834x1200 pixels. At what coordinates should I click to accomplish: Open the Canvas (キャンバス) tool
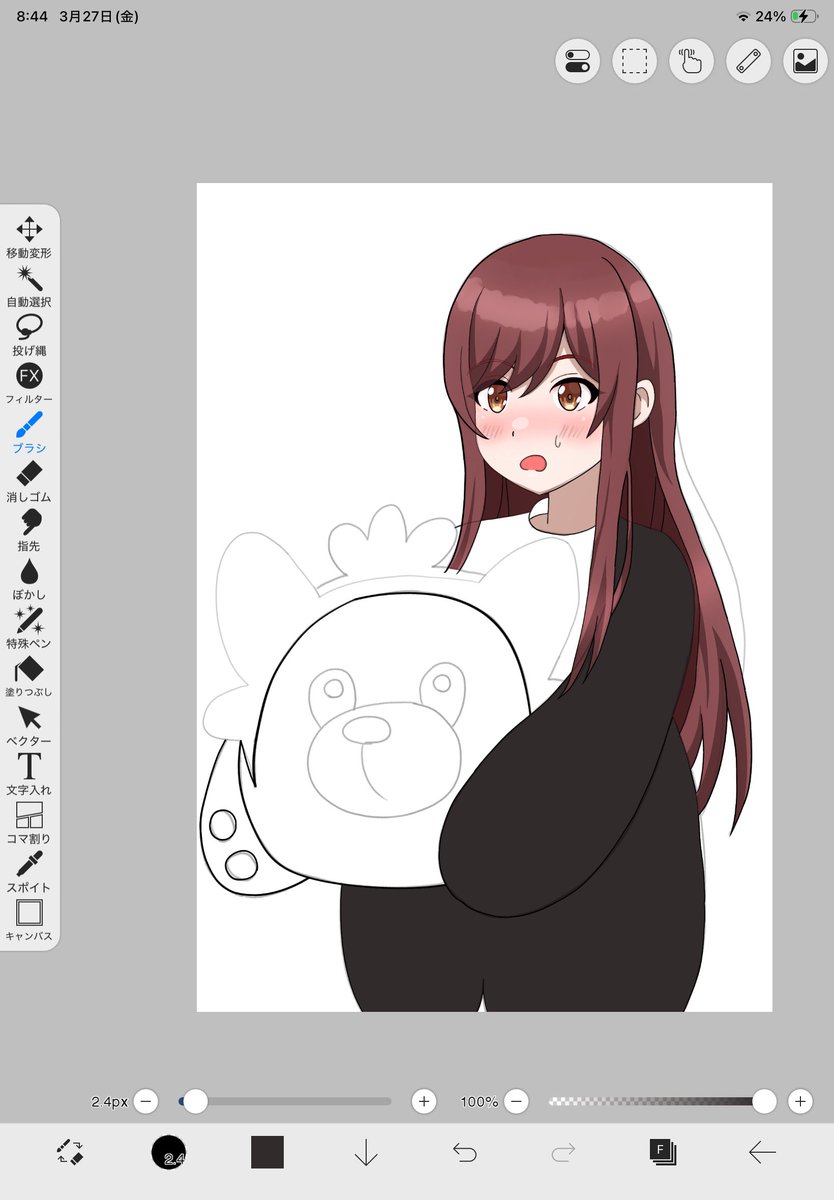tap(29, 920)
